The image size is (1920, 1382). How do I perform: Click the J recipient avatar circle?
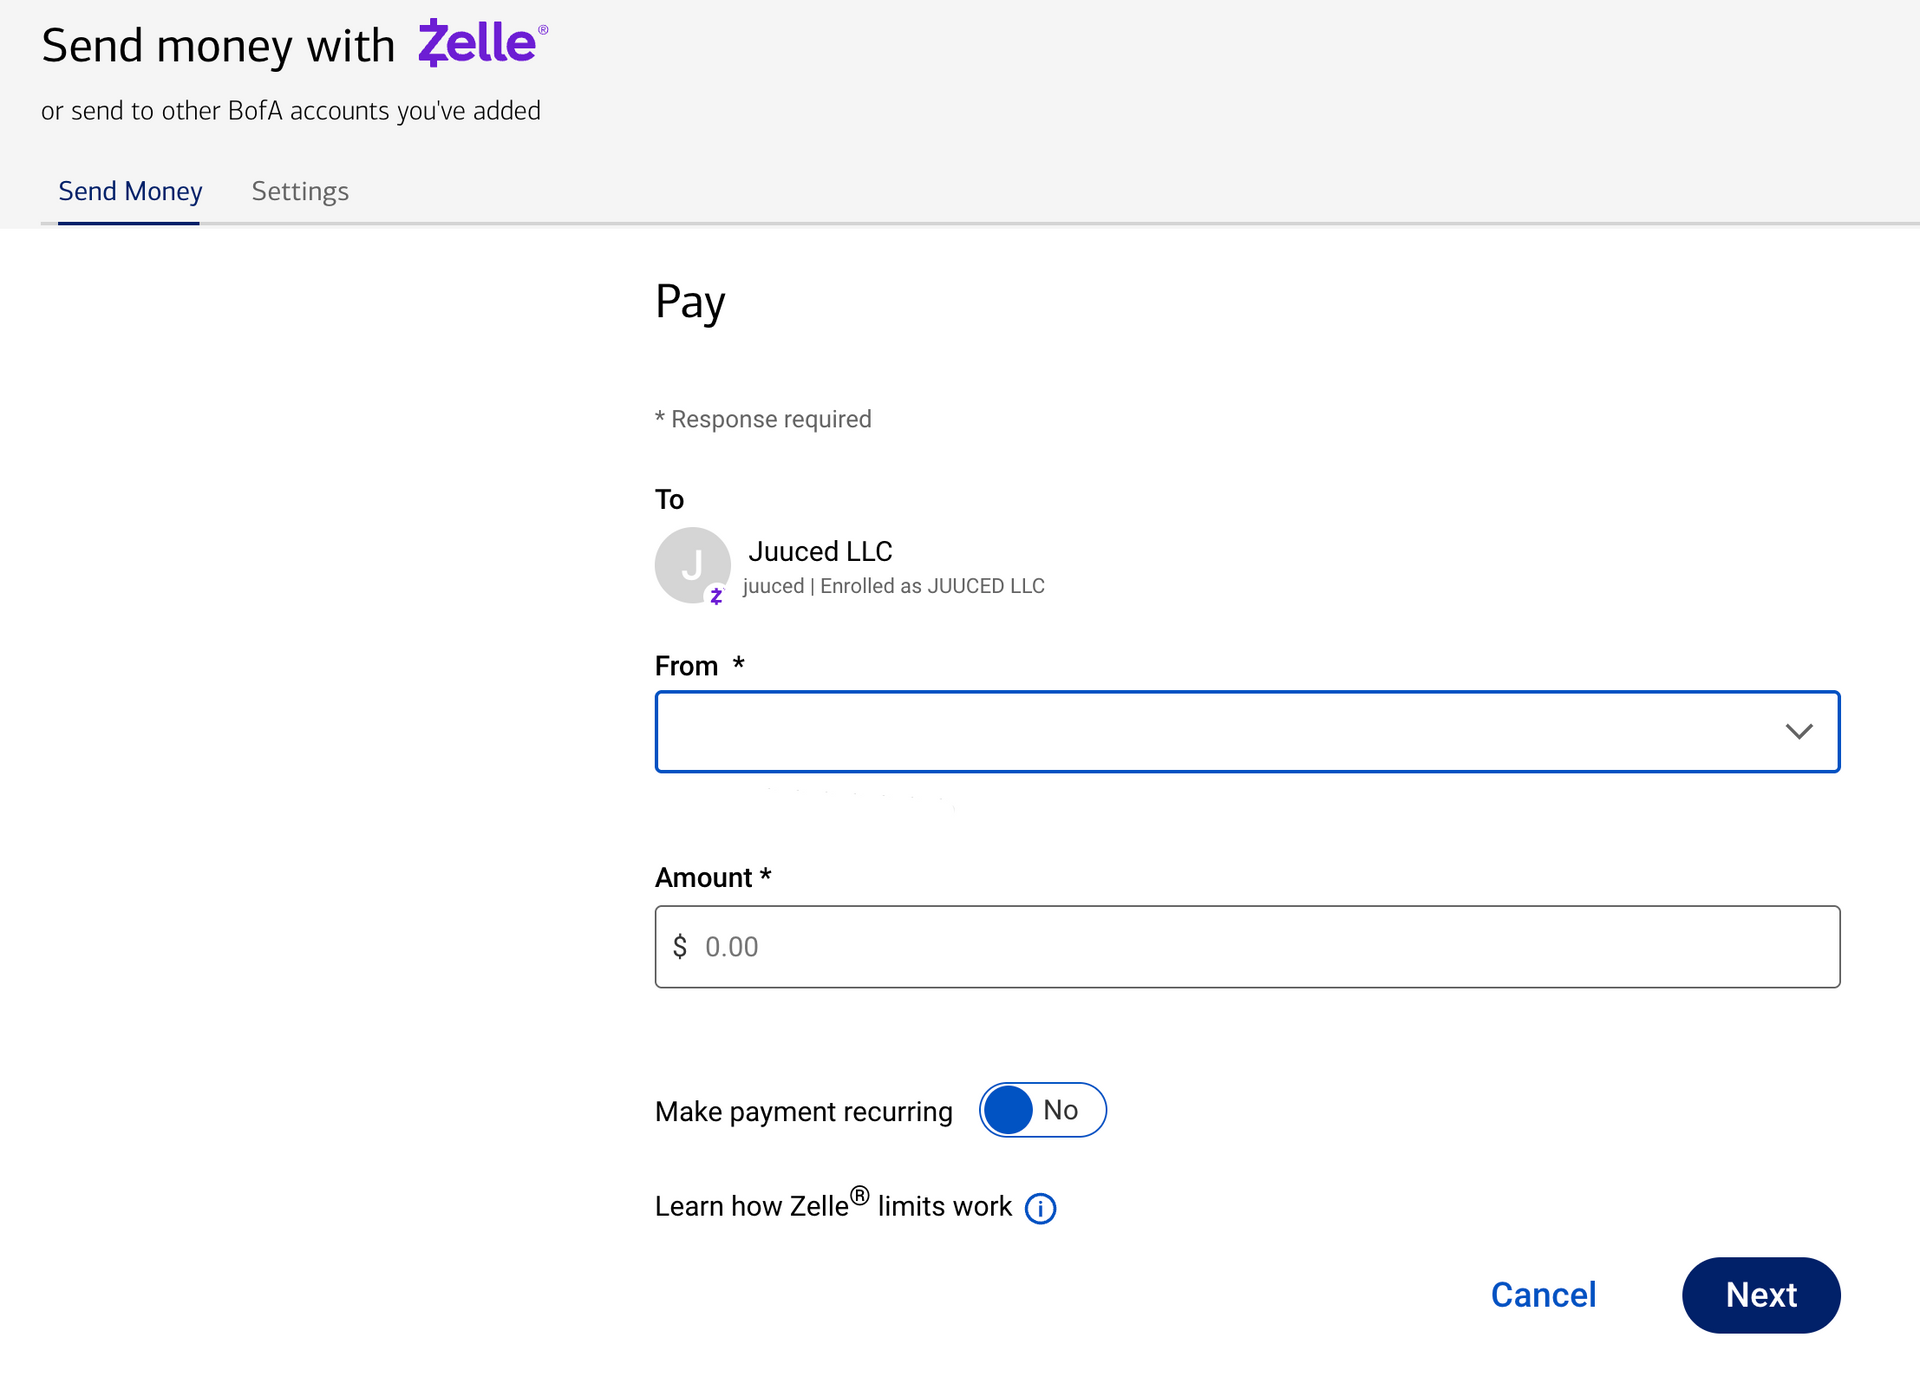point(692,565)
